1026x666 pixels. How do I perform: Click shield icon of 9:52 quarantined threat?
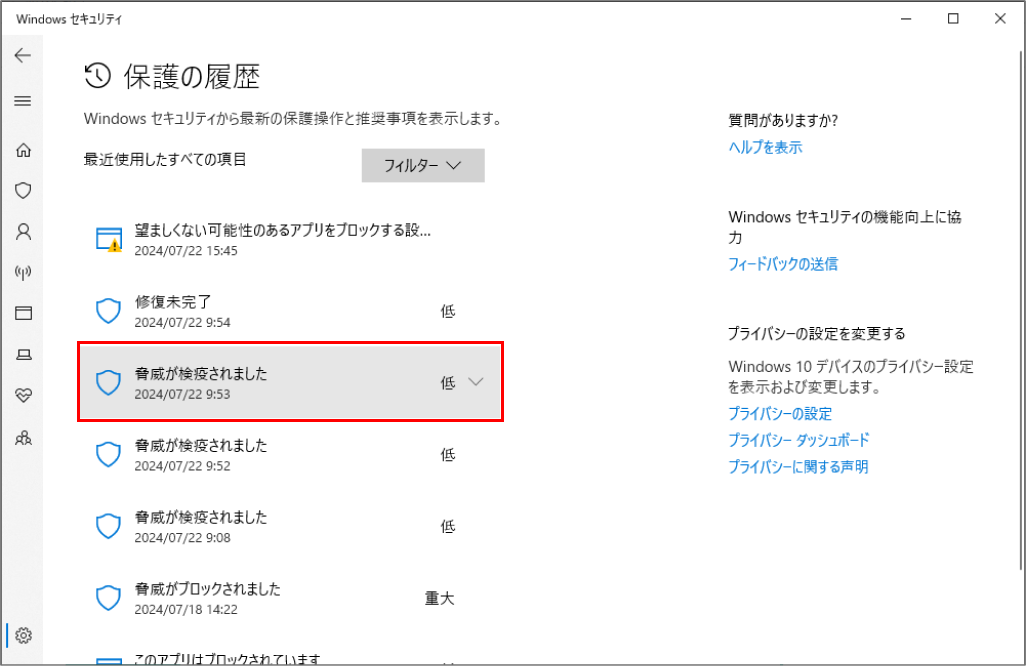tap(109, 455)
